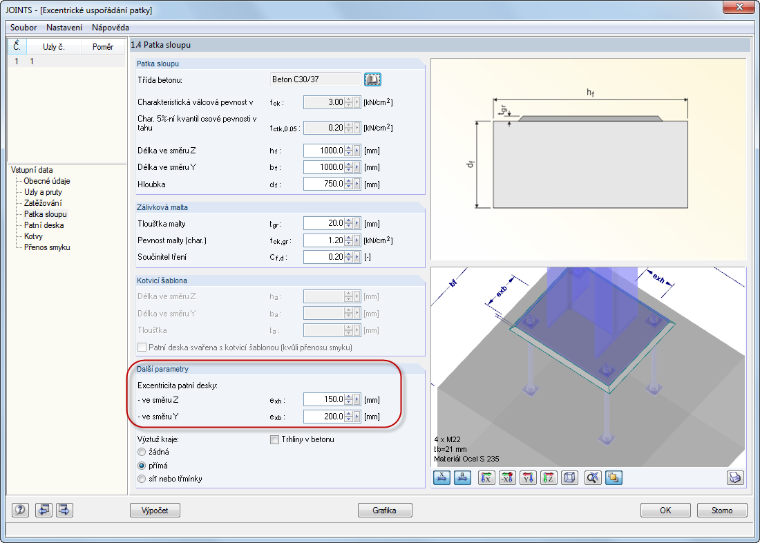Click the Grafika button

(385, 511)
